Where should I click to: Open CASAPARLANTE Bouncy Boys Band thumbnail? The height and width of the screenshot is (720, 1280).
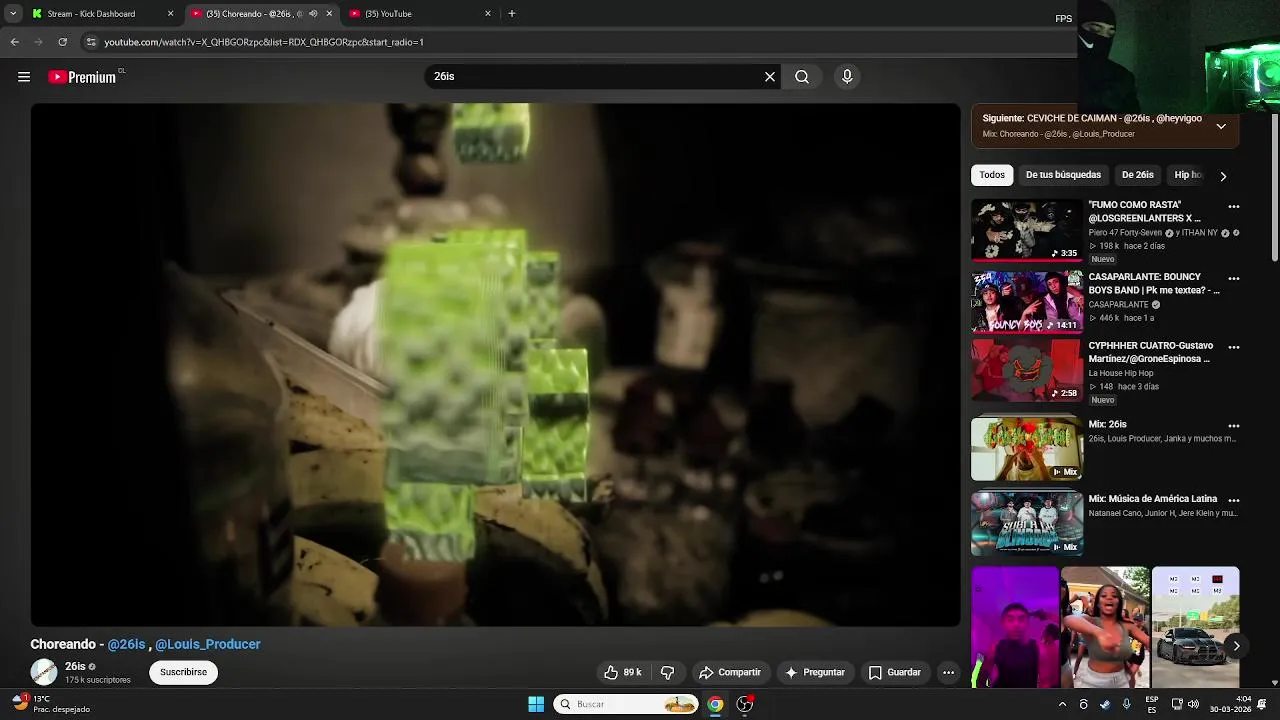pos(1027,302)
